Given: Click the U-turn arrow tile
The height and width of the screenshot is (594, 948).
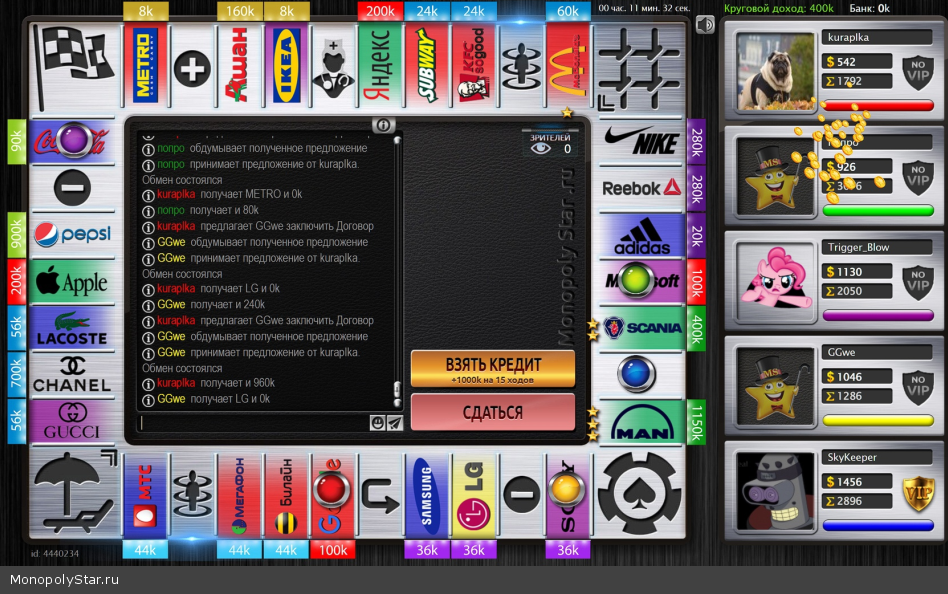Looking at the screenshot, I should pyautogui.click(x=380, y=495).
